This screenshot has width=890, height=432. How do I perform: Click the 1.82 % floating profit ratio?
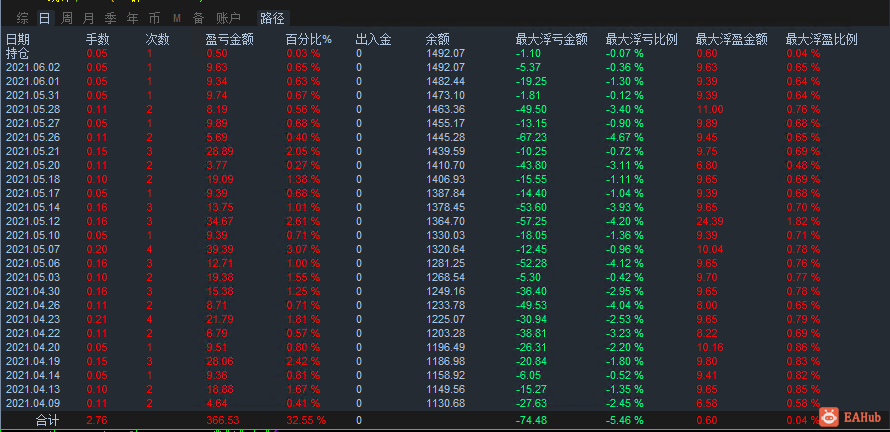point(803,221)
